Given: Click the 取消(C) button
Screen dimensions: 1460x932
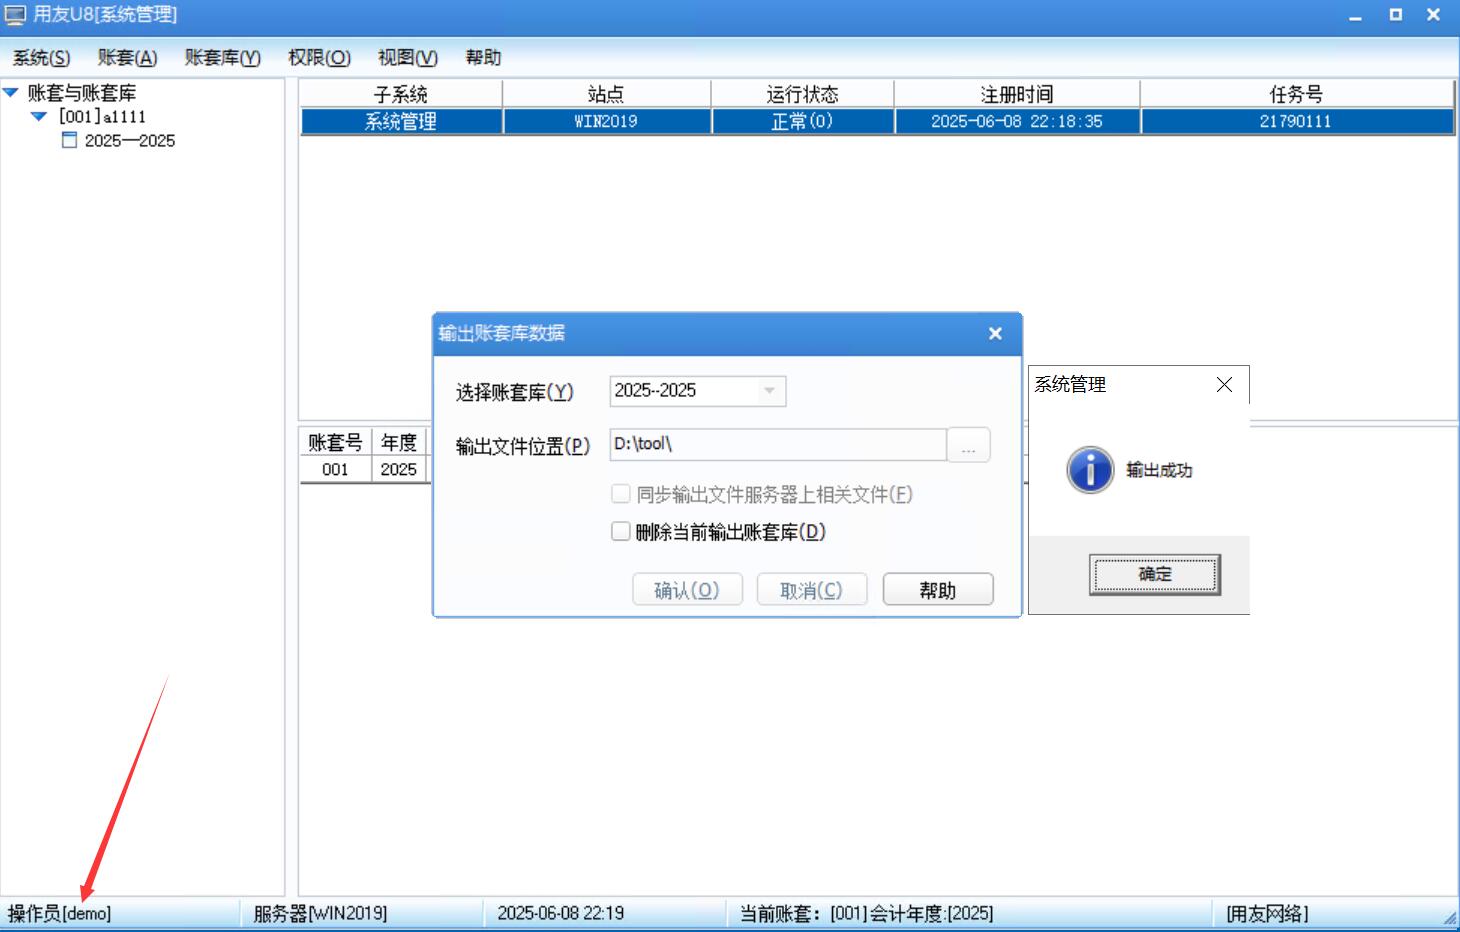Looking at the screenshot, I should (x=812, y=590).
